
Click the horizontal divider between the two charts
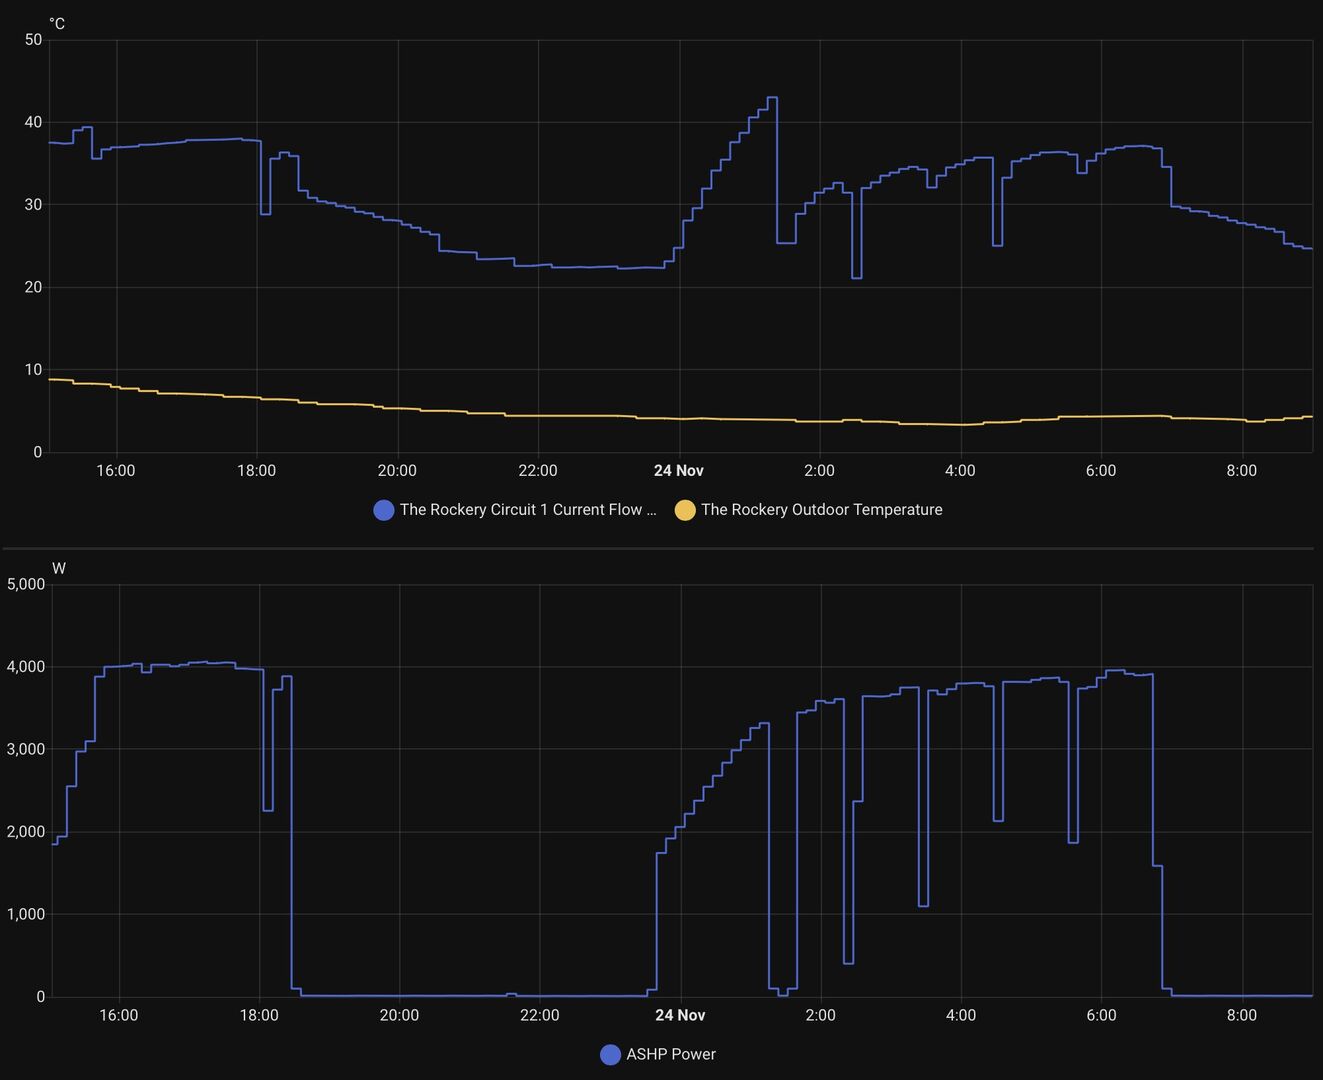tap(660, 548)
